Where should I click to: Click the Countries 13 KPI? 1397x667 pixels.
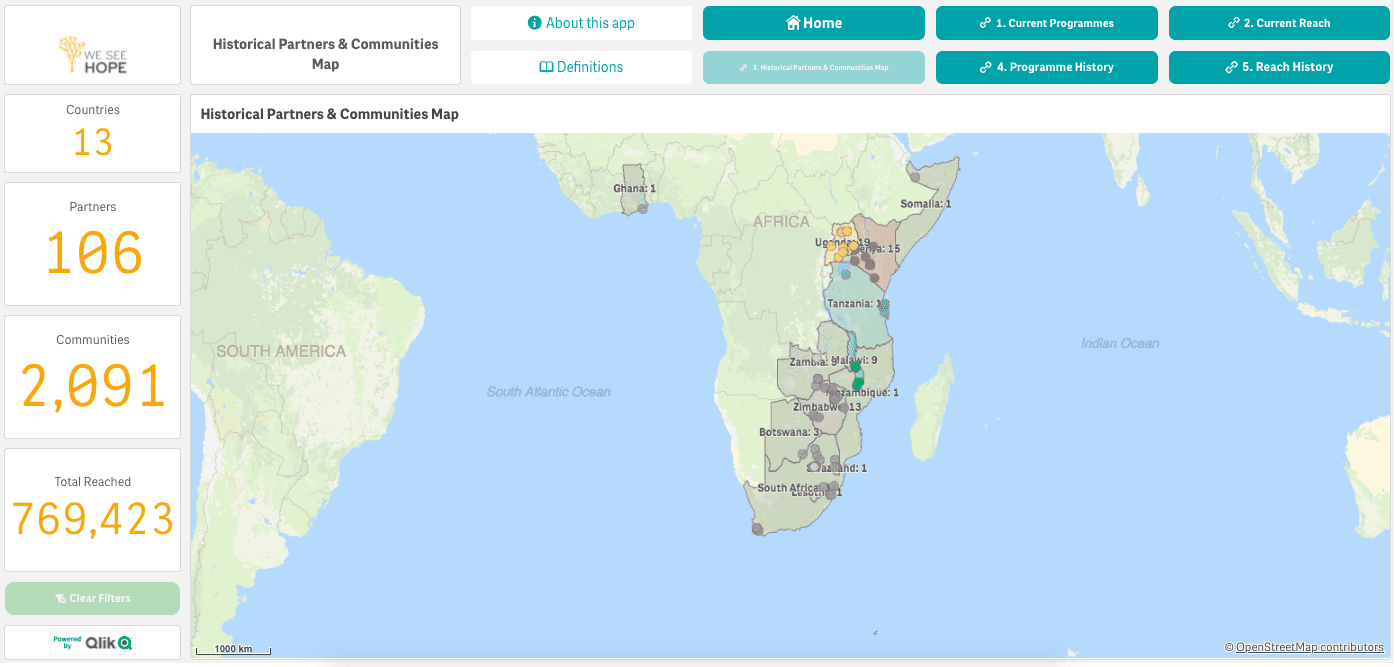[92, 133]
